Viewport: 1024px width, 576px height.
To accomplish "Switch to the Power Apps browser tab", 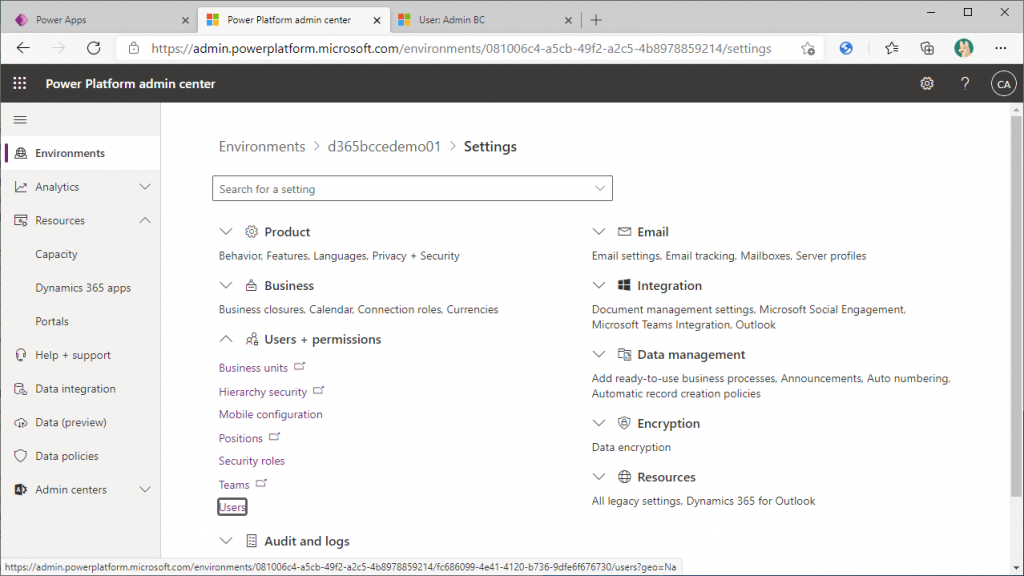I will [98, 20].
